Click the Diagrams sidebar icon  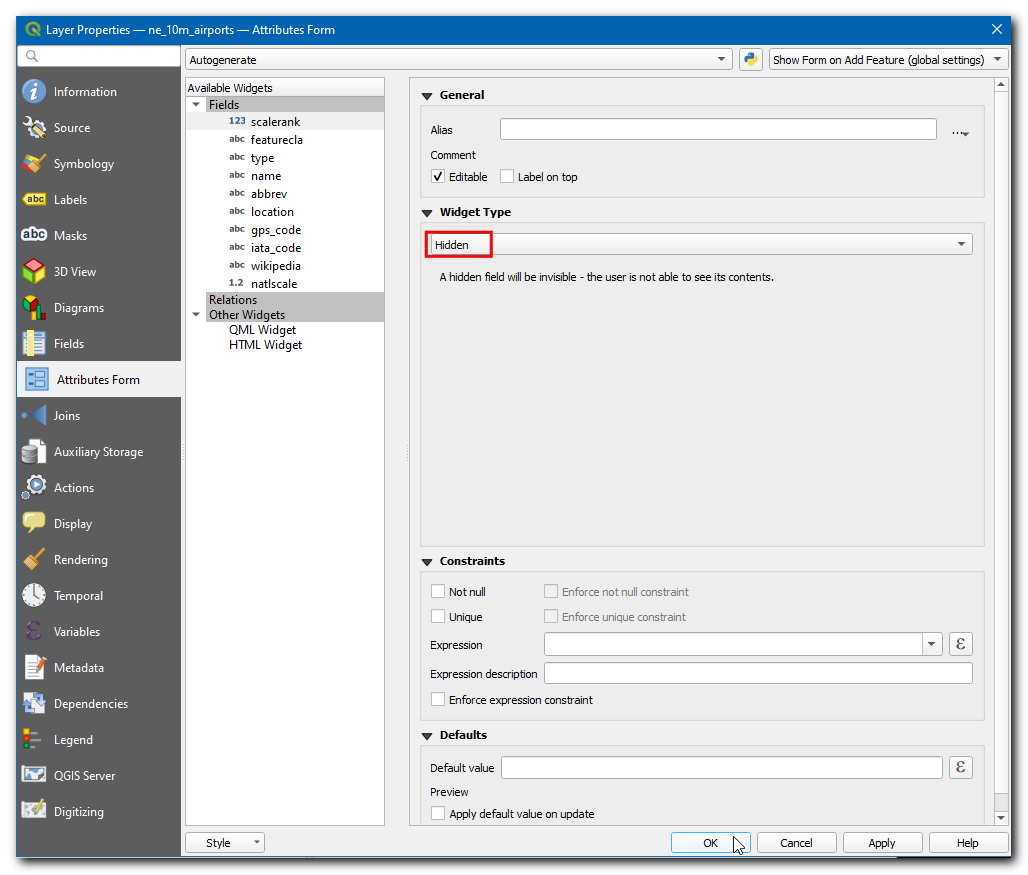[35, 308]
